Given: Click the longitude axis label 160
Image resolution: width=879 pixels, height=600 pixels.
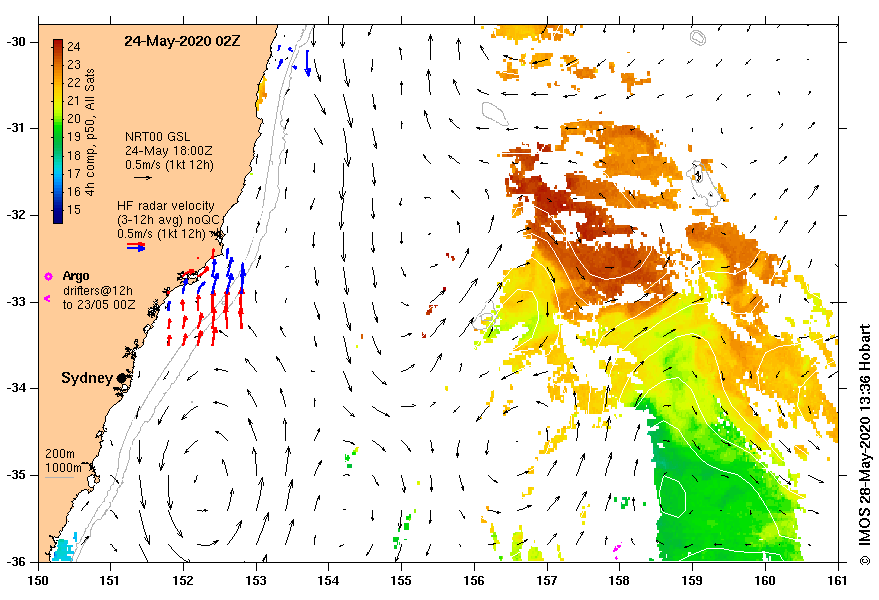Looking at the screenshot, I should (765, 581).
